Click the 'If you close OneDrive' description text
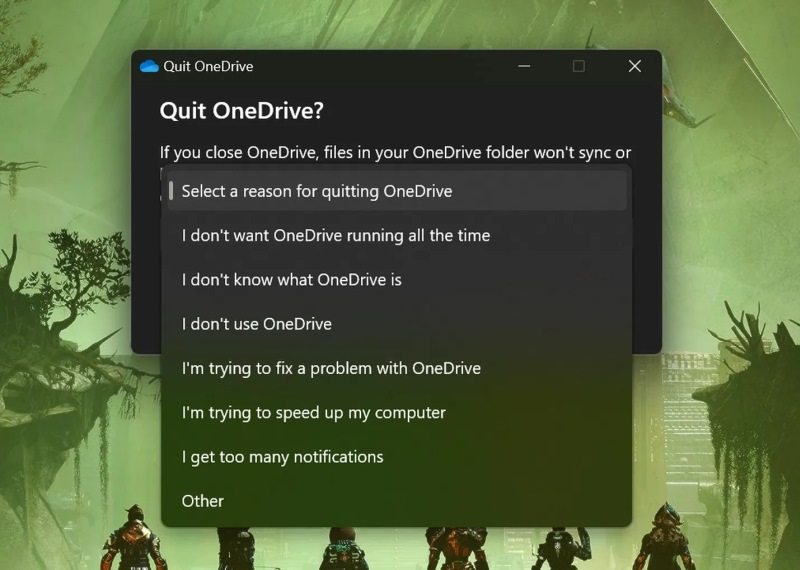This screenshot has width=800, height=570. [x=395, y=152]
